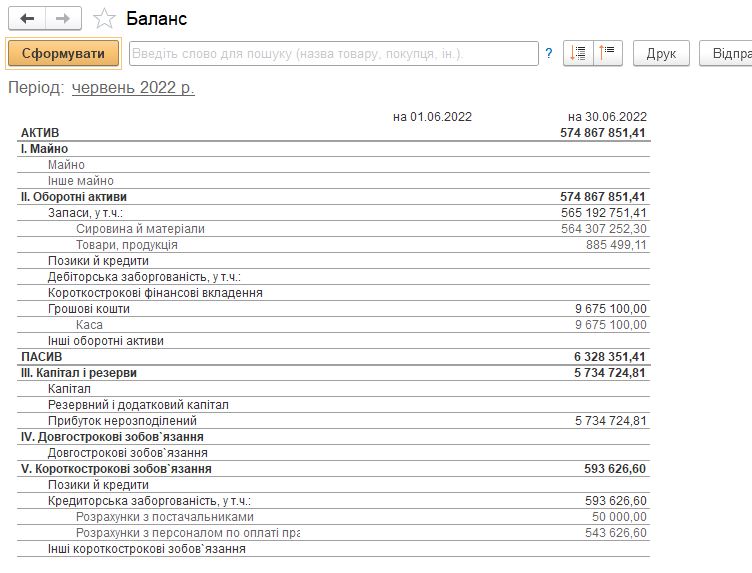
Task: Click the partially visible Відпра button
Action: [726, 53]
